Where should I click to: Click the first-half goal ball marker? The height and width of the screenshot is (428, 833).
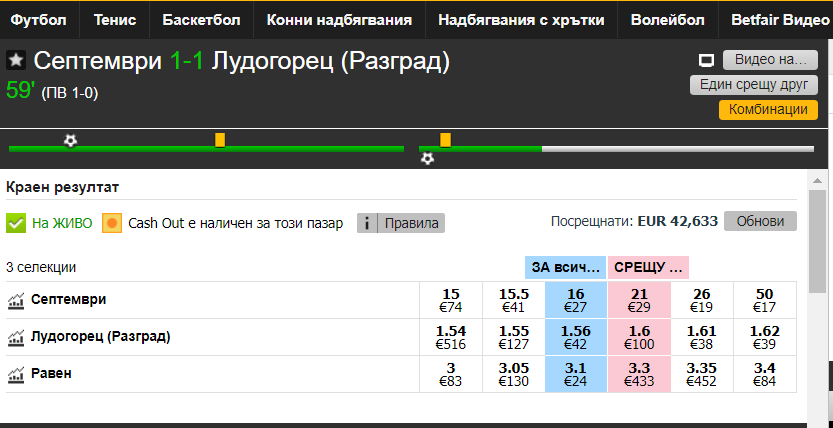70,141
